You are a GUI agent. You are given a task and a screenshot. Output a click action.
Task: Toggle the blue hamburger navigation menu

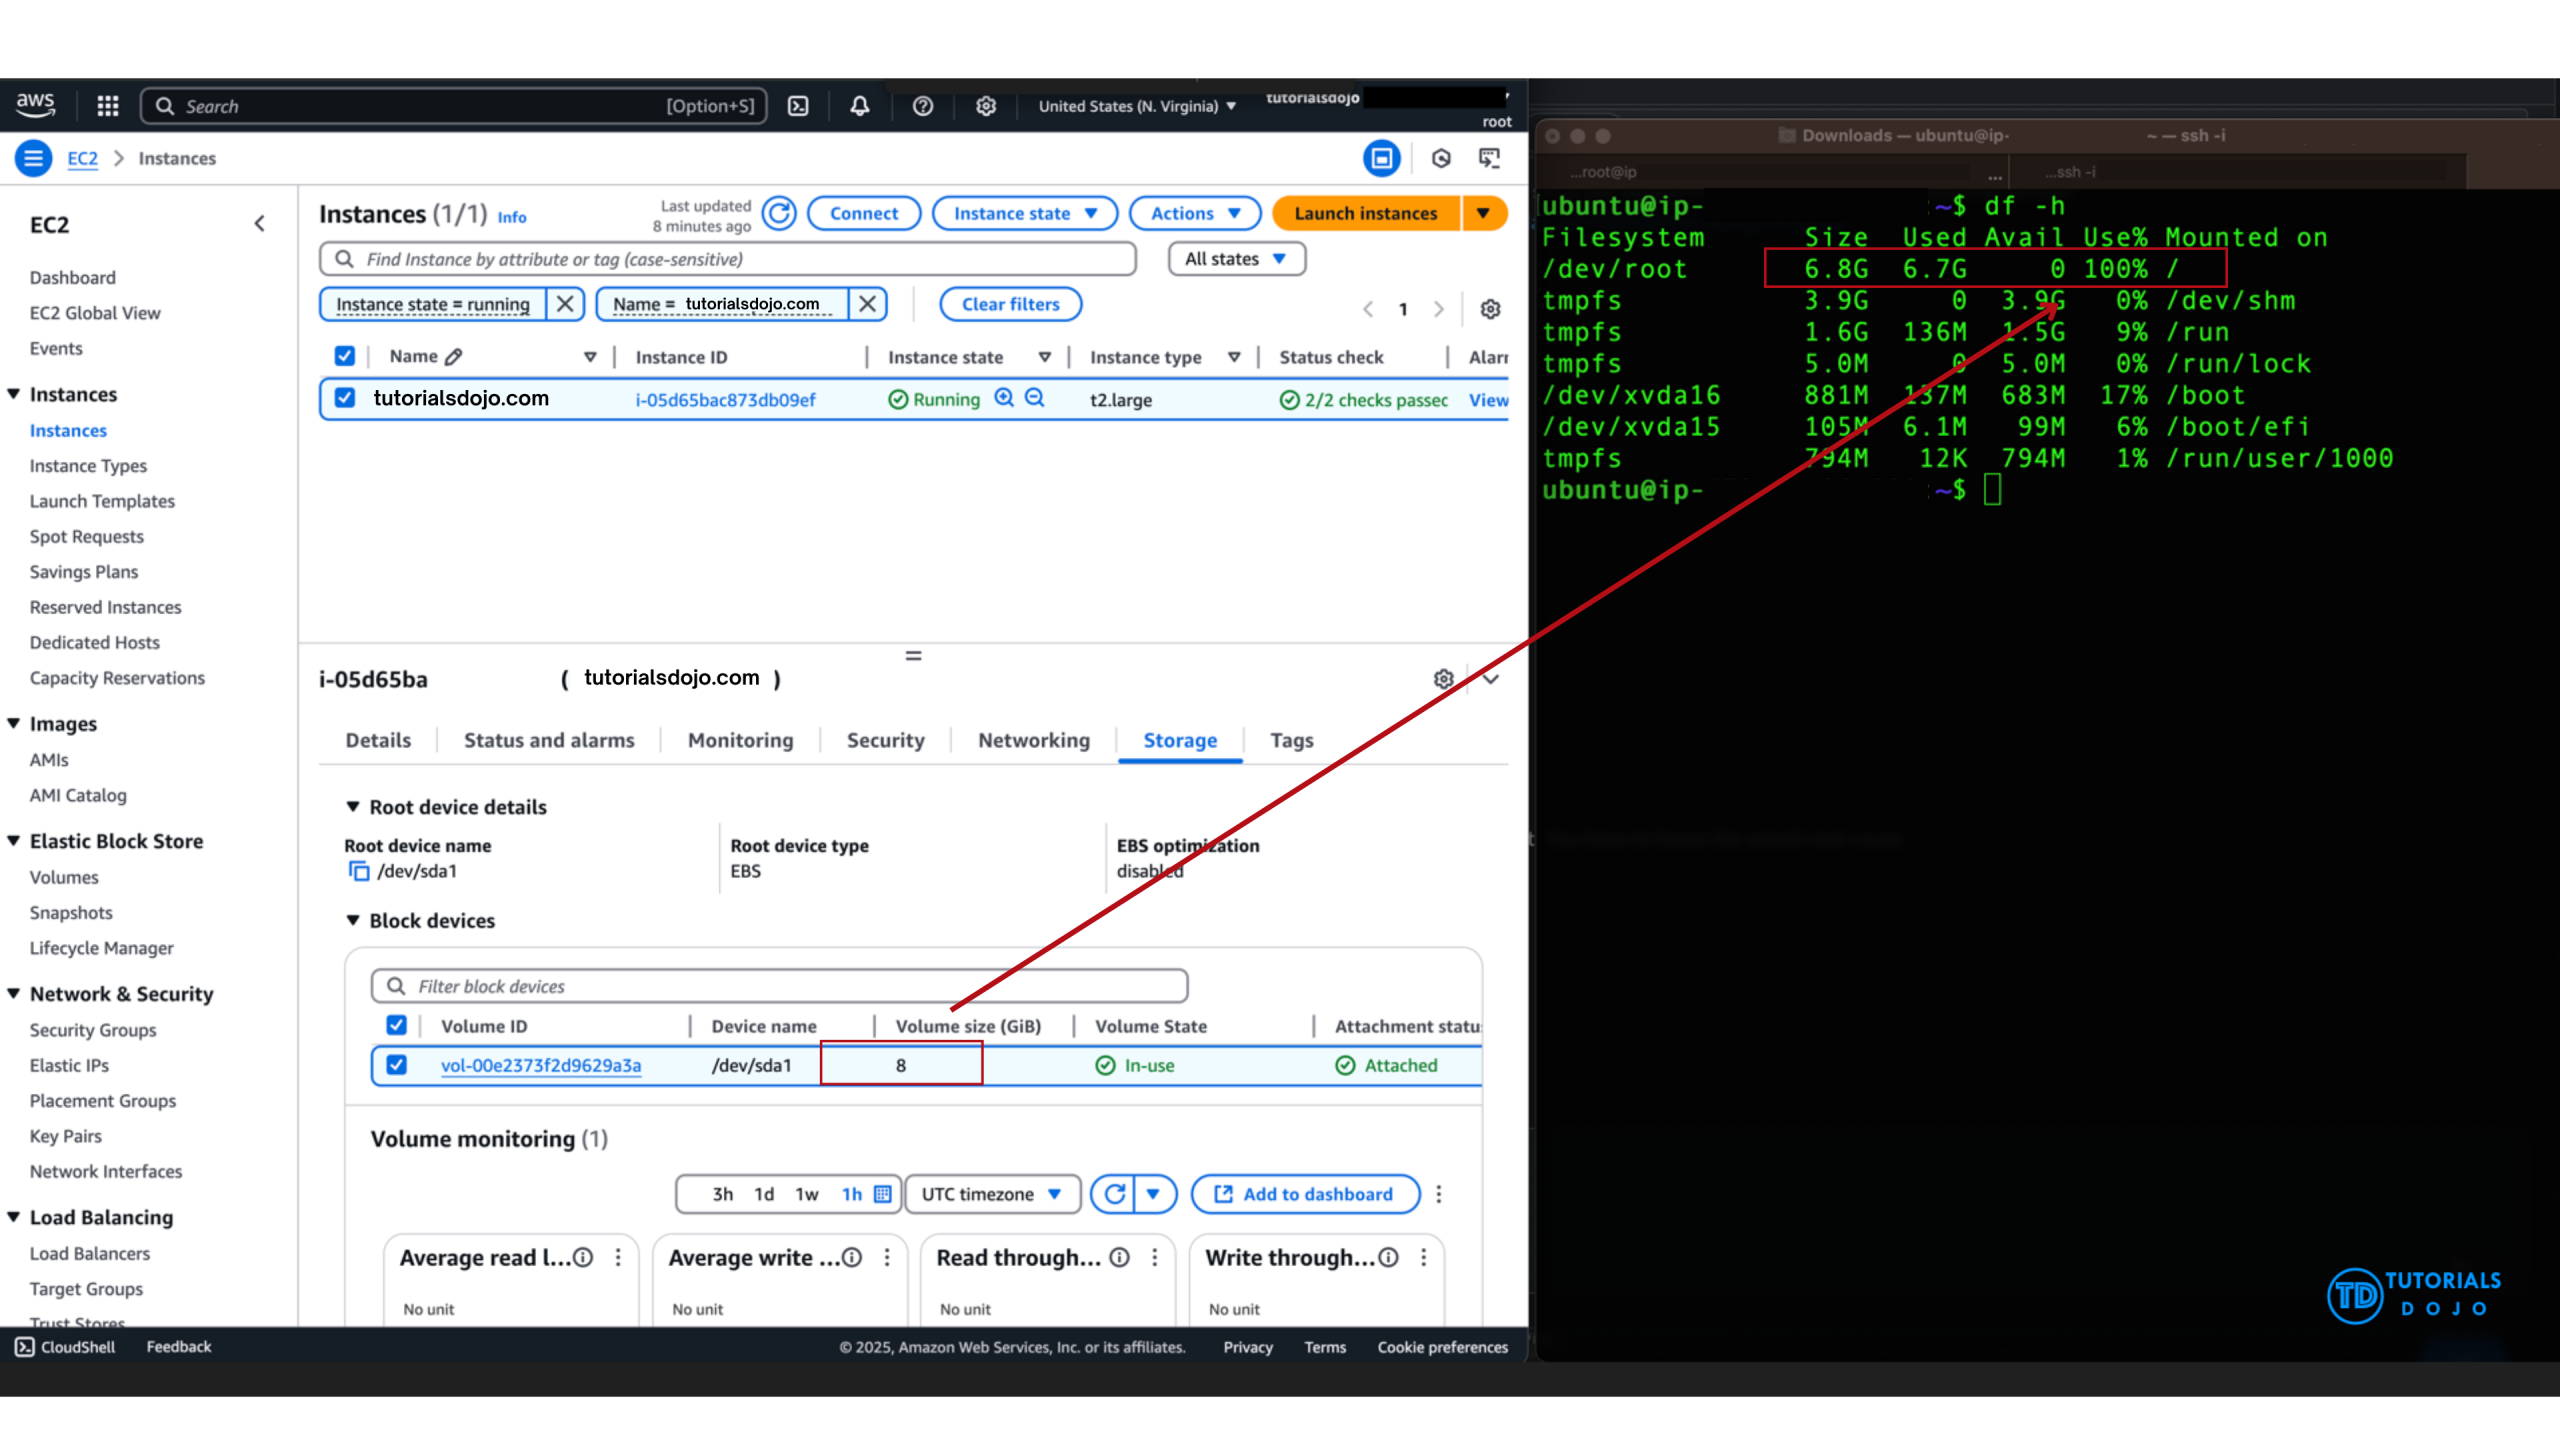tap(33, 158)
